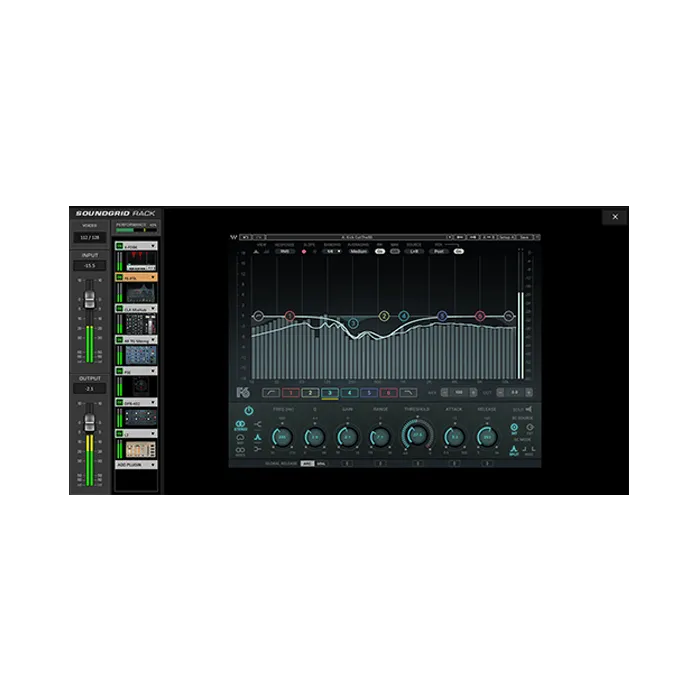Screen dimensions: 699x699
Task: Choose Split sidechain mode icon
Action: (514, 450)
